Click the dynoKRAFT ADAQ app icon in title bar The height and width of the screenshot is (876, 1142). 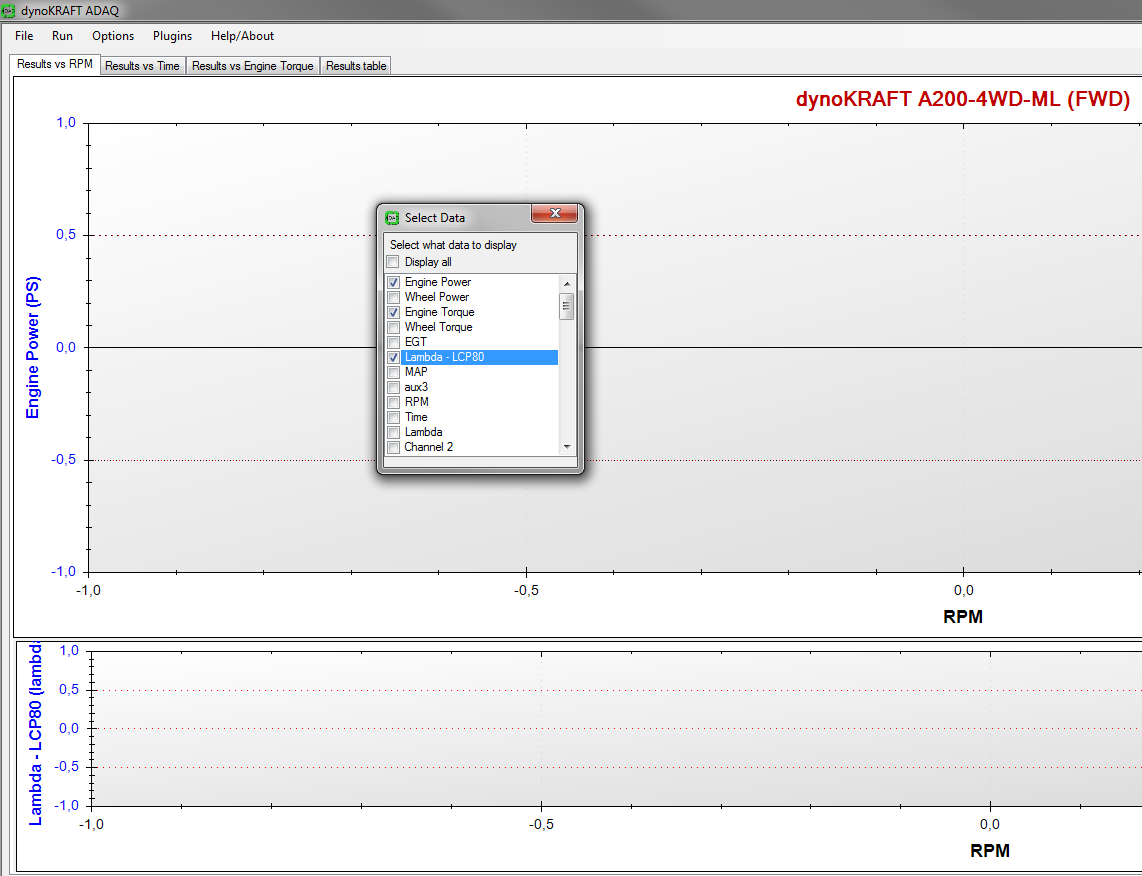(x=8, y=11)
